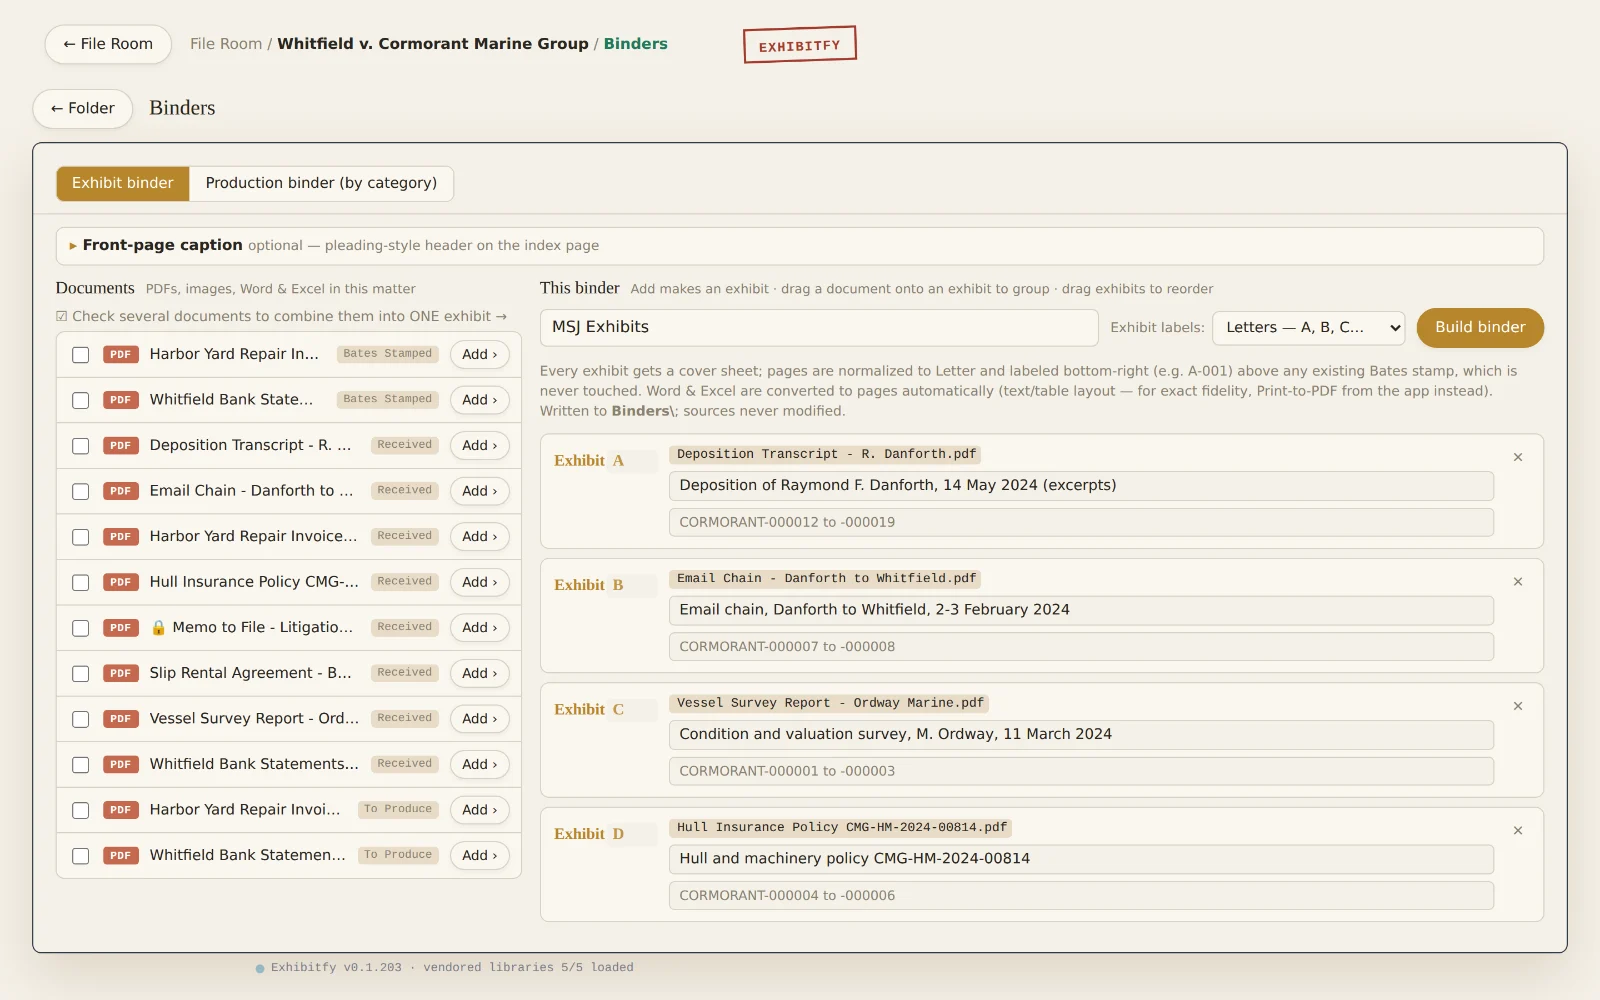Check the Whitfield Bank State... Bates Stamped document
Viewport: 1600px width, 1000px height.
click(81, 400)
